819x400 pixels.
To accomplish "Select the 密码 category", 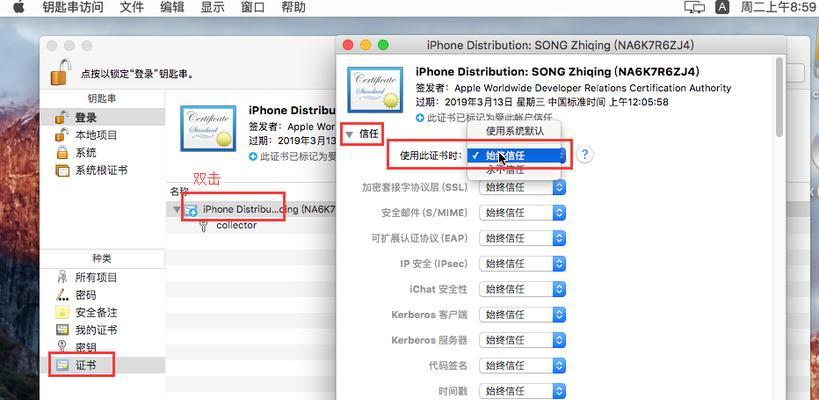I will (102, 295).
